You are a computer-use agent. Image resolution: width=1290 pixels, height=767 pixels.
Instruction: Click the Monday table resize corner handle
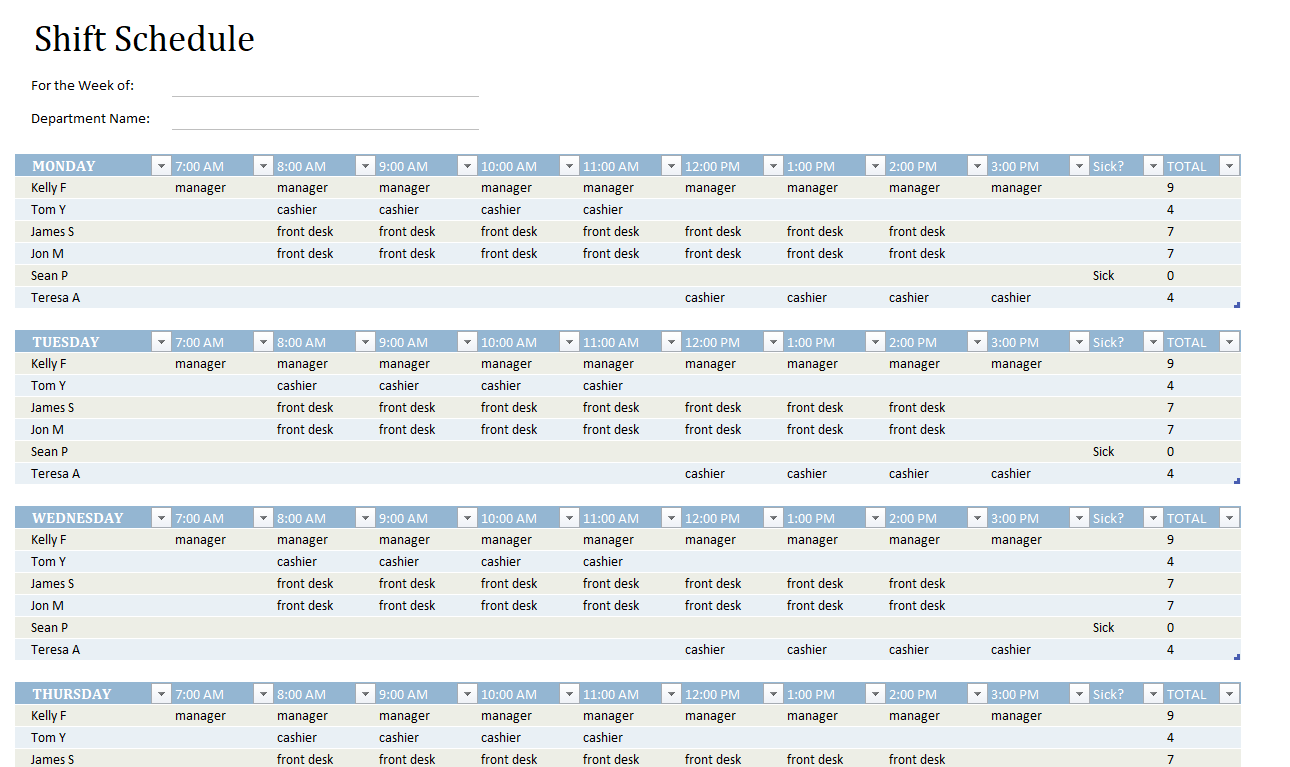tap(1237, 305)
